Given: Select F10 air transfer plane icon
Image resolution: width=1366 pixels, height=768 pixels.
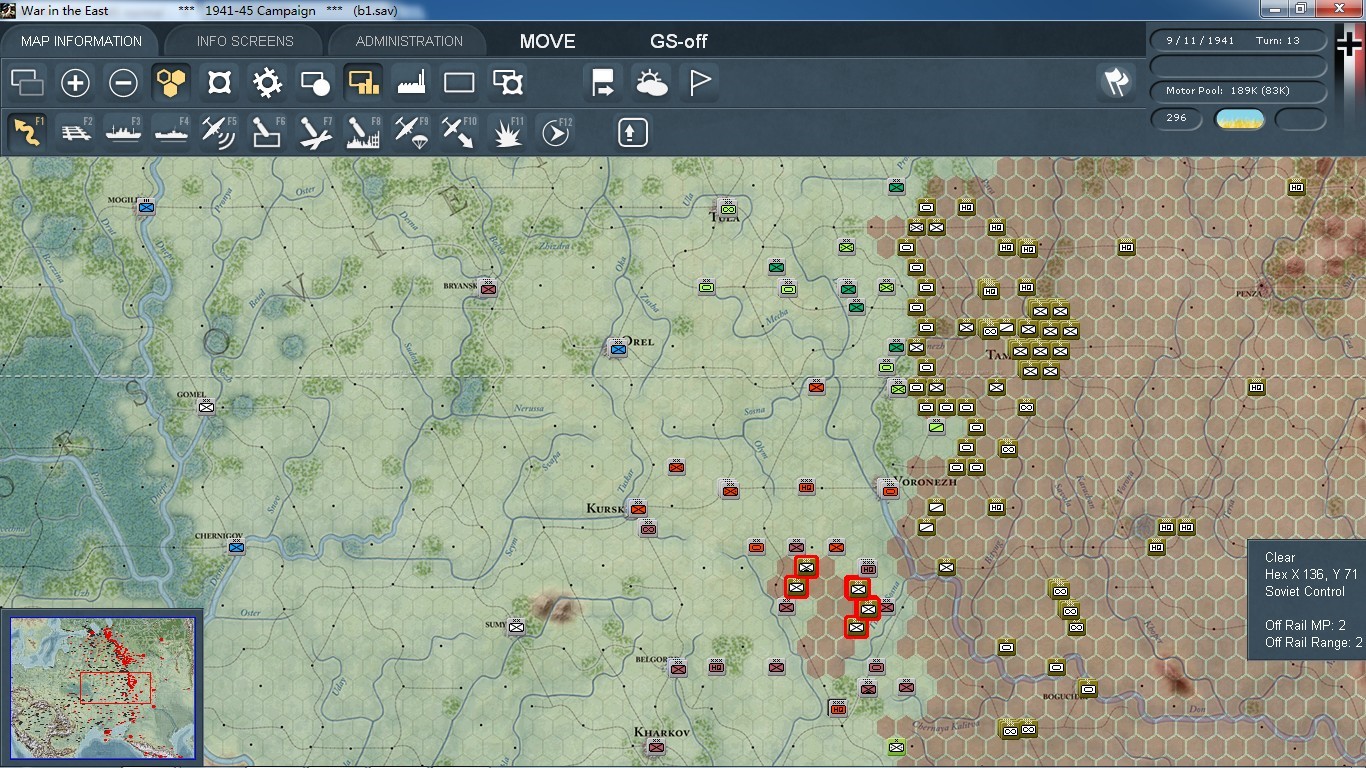Looking at the screenshot, I should (459, 132).
